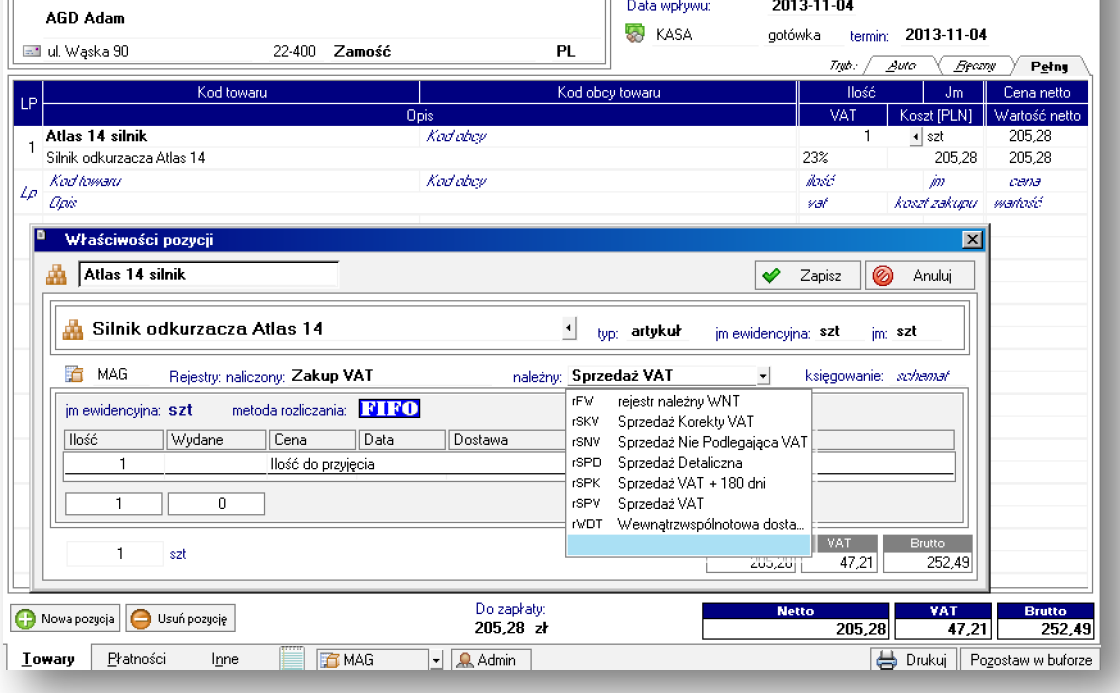Click the księgowanie schemat link

[922, 376]
